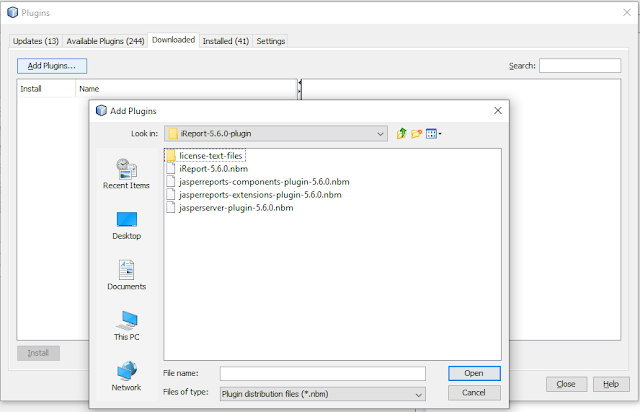The width and height of the screenshot is (640, 412).
Task: Create new folder icon in Add Plugins
Action: coord(416,134)
